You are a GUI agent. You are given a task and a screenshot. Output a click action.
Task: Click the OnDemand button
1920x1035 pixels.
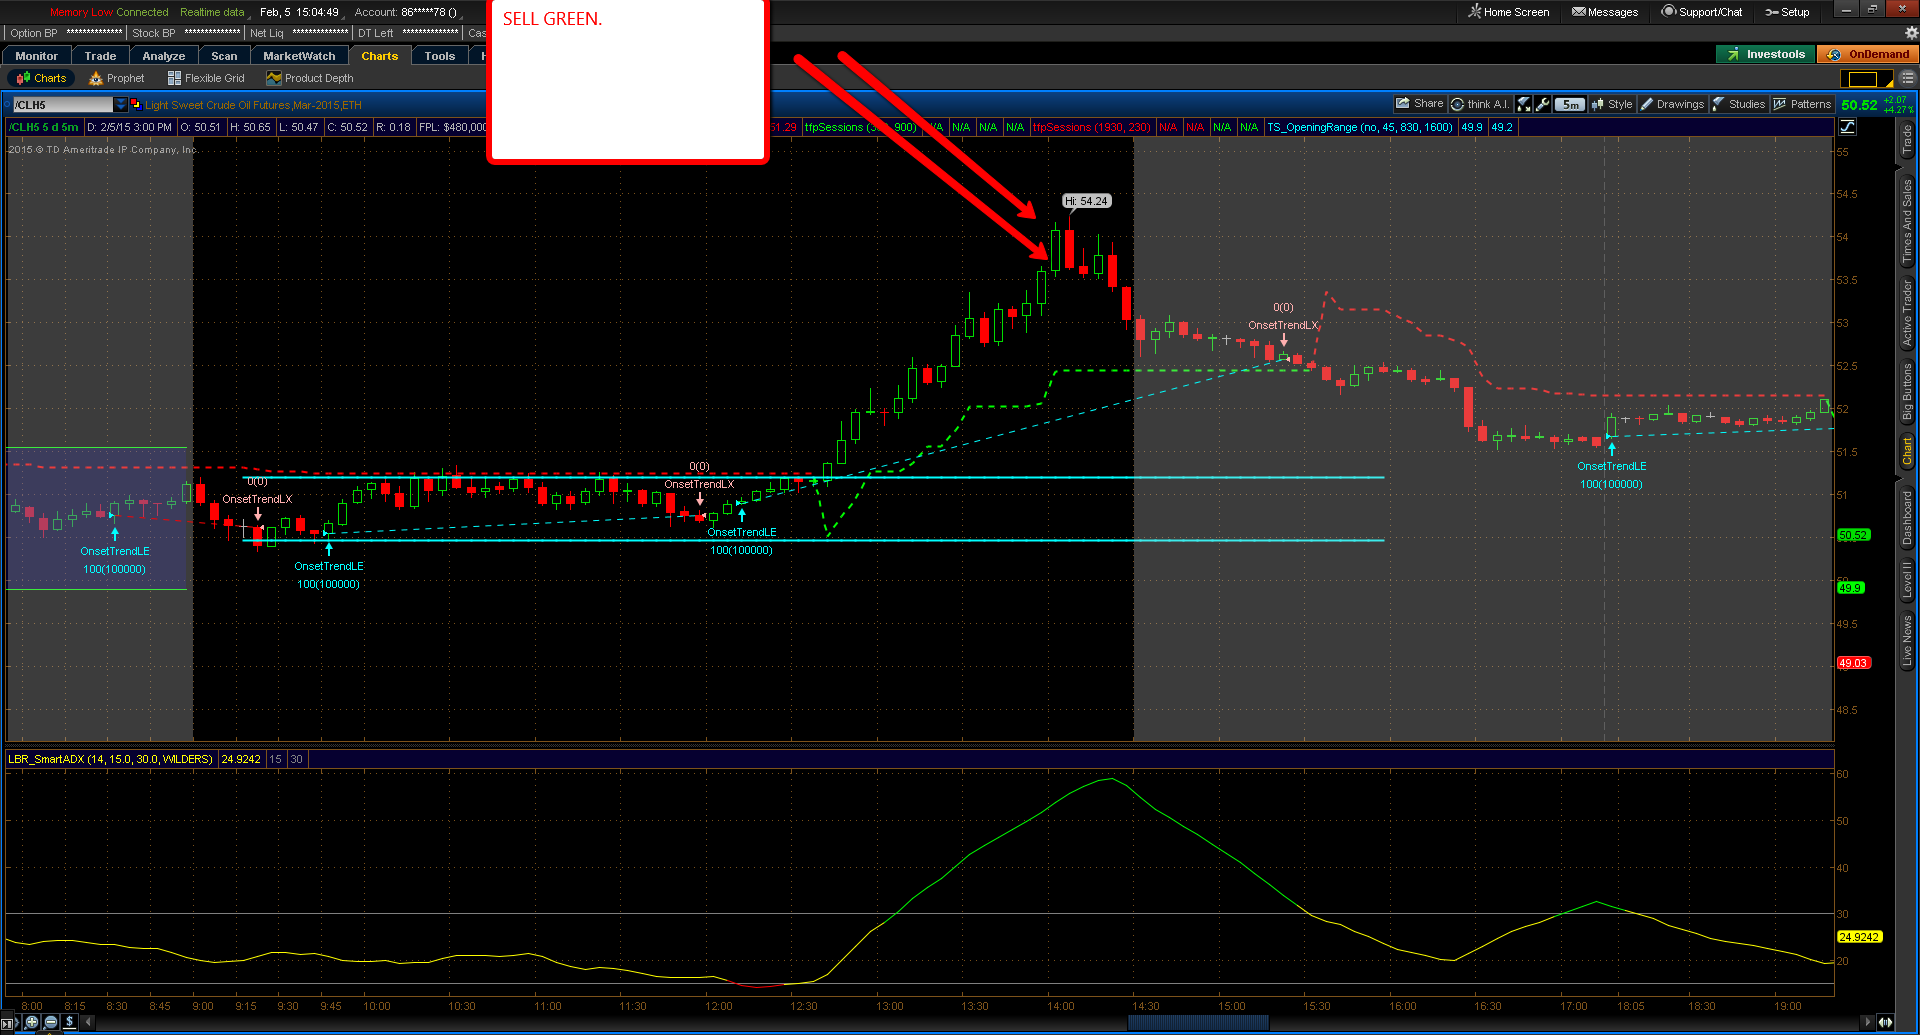[x=1867, y=54]
